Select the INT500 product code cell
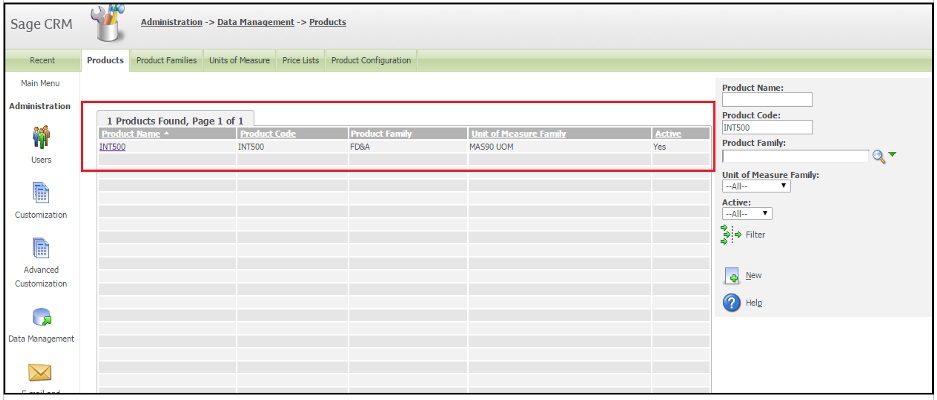Viewport: 937px width, 400px height. pos(292,146)
